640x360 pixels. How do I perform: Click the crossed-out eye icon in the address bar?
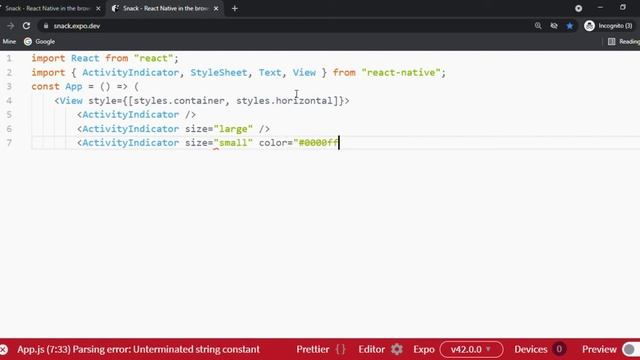click(554, 26)
